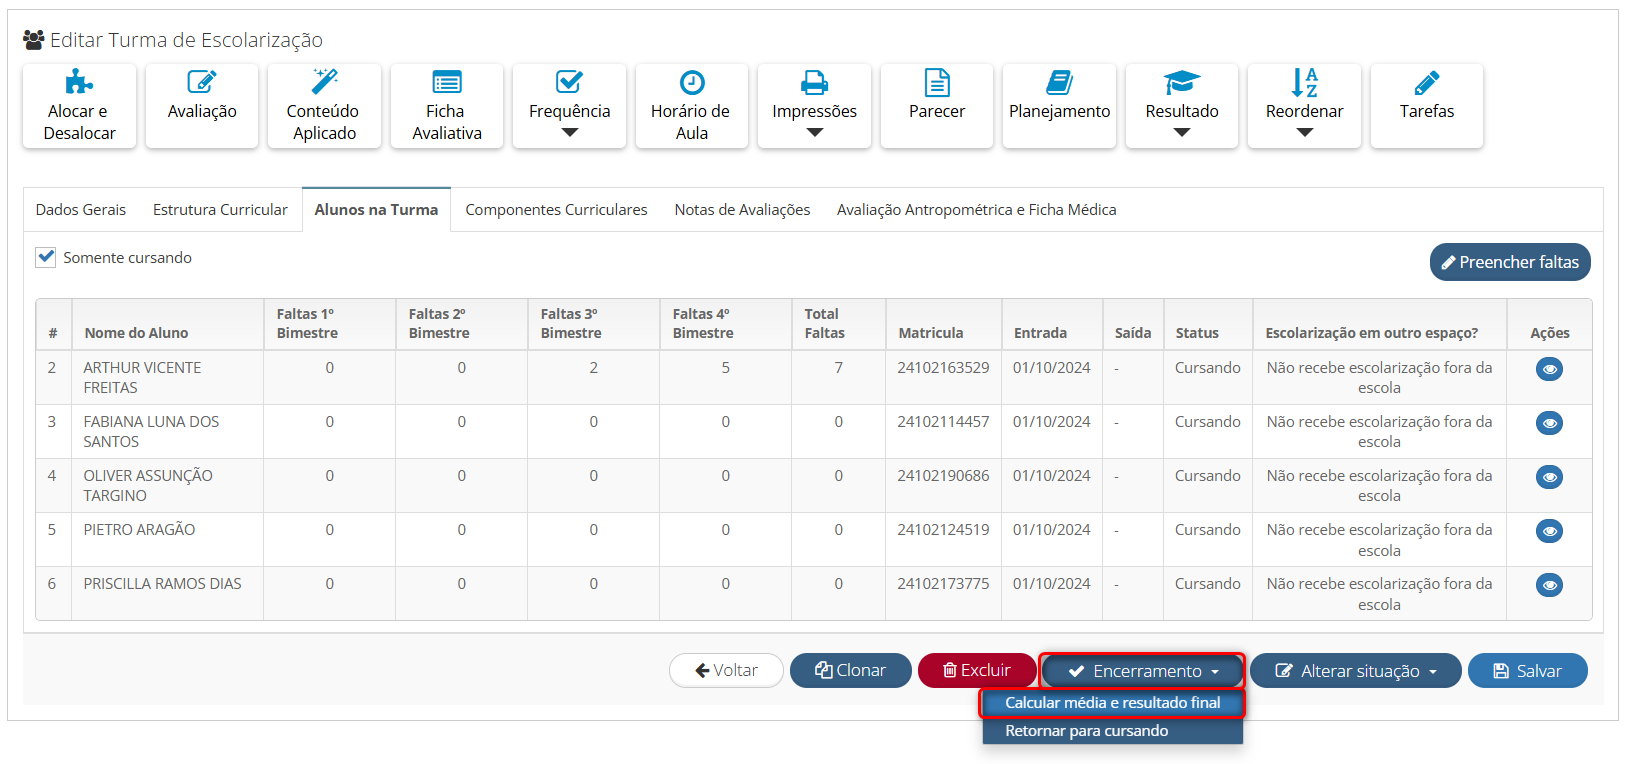Viewport: 1631px width, 764px height.
Task: Switch to Componentes Curriculares tab
Action: click(x=556, y=210)
